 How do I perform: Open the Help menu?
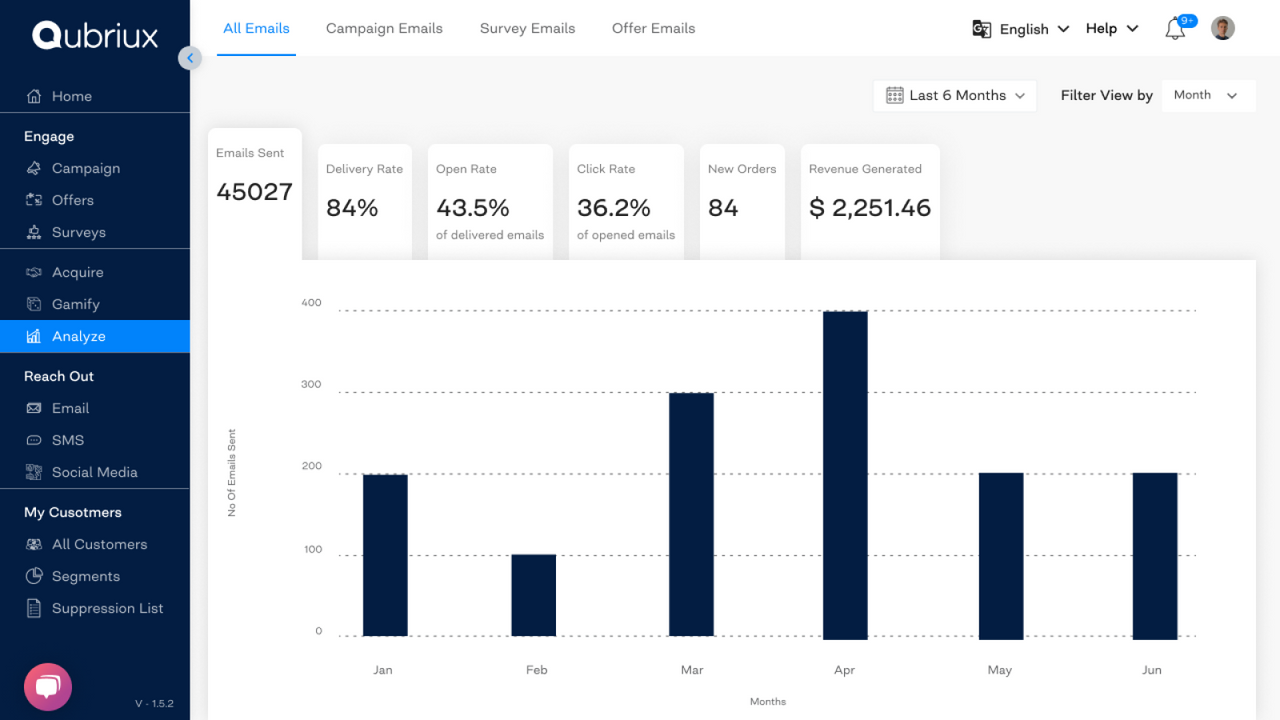pyautogui.click(x=1110, y=28)
